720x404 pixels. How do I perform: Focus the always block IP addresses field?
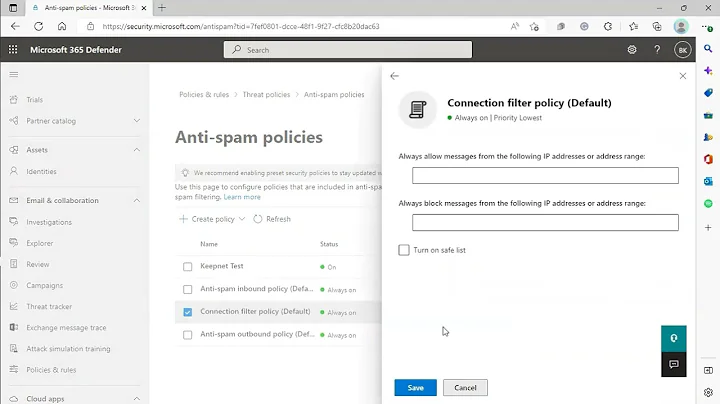click(x=545, y=222)
